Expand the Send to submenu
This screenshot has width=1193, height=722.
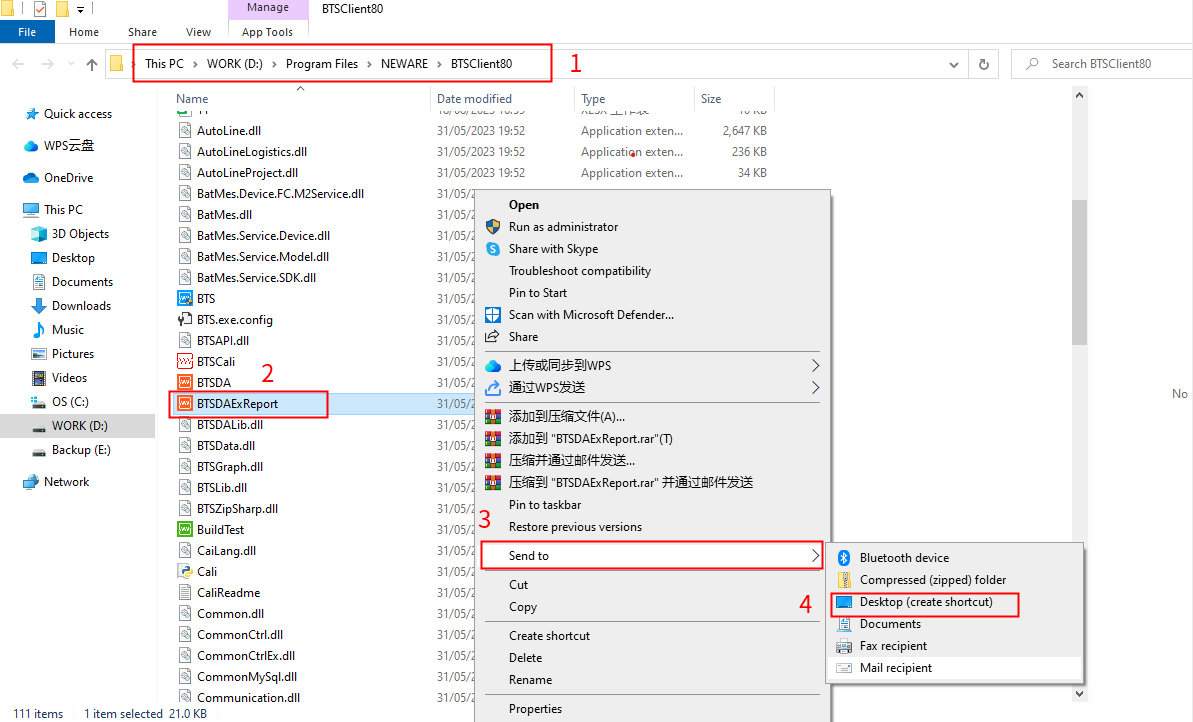650,556
